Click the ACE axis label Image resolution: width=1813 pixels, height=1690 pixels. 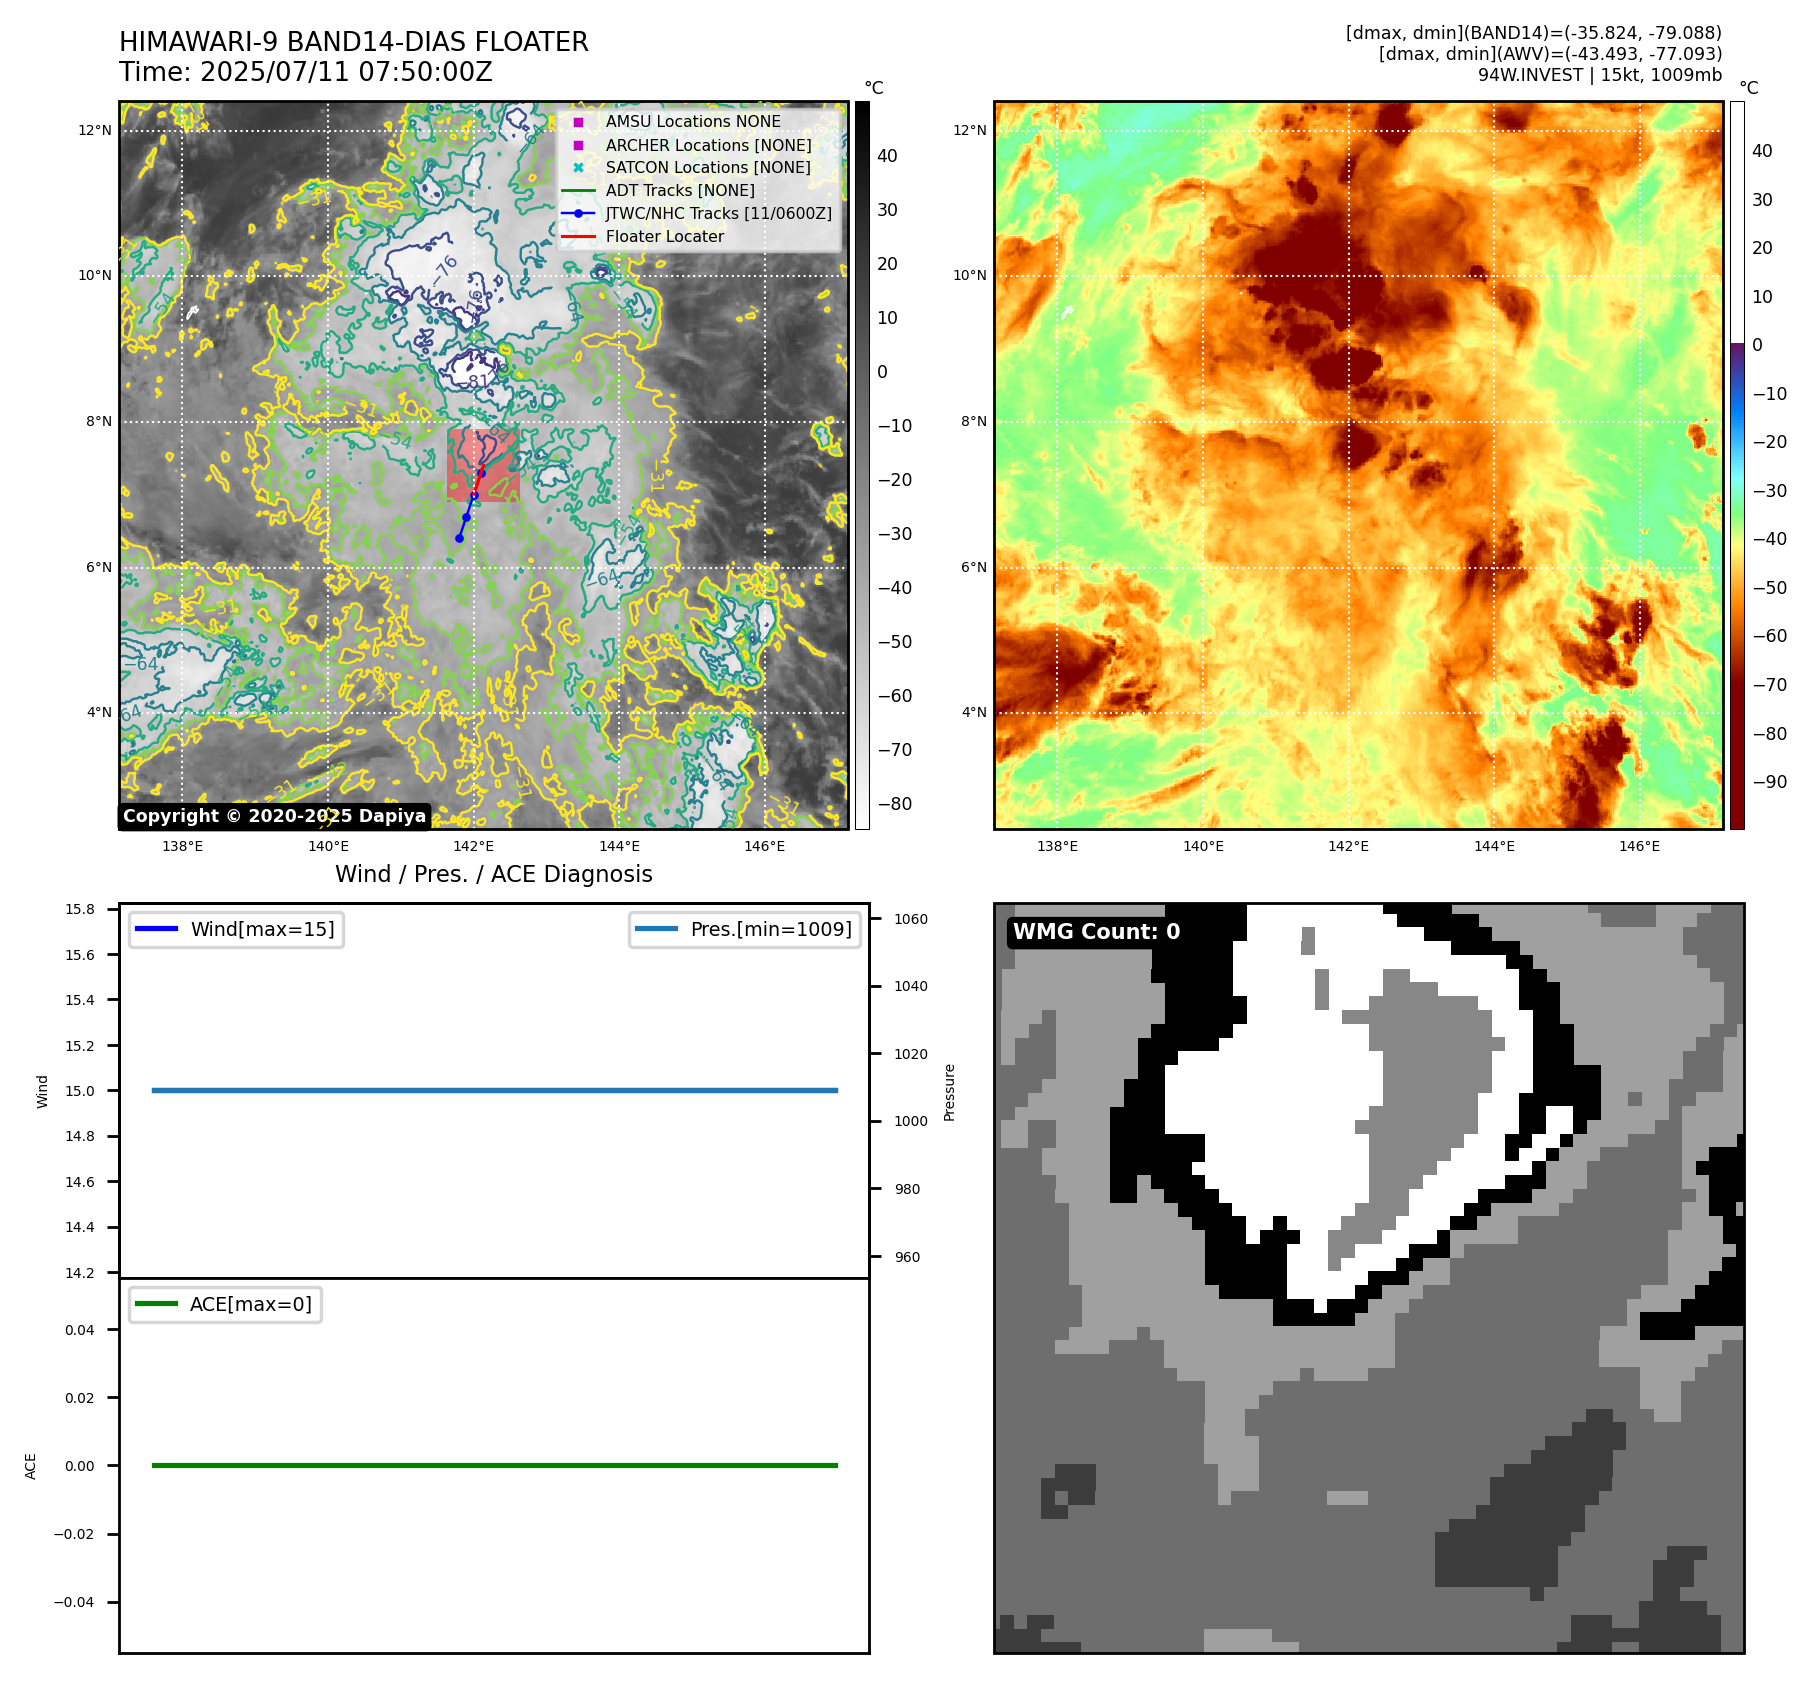(x=30, y=1466)
